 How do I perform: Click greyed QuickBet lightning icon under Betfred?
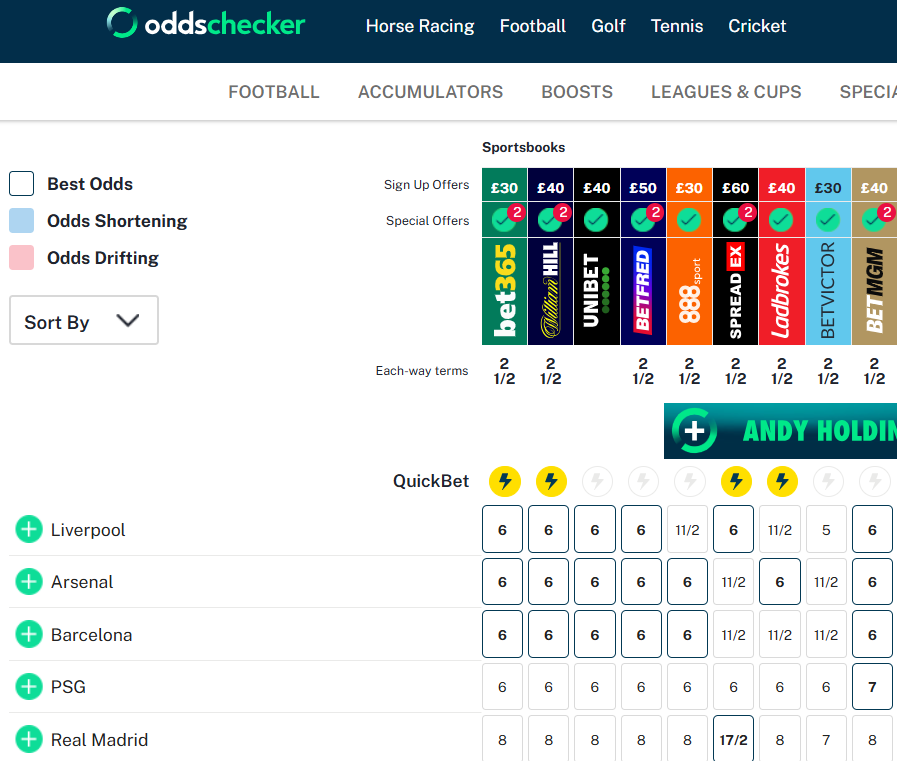[644, 481]
